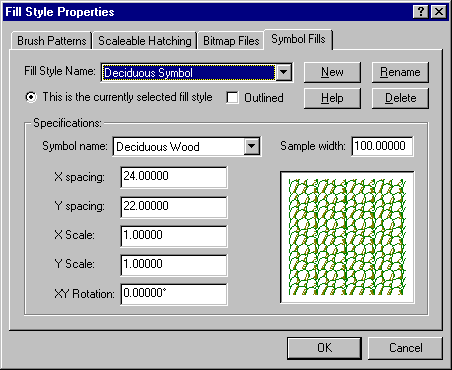Open Help for fill styles

pyautogui.click(x=332, y=98)
